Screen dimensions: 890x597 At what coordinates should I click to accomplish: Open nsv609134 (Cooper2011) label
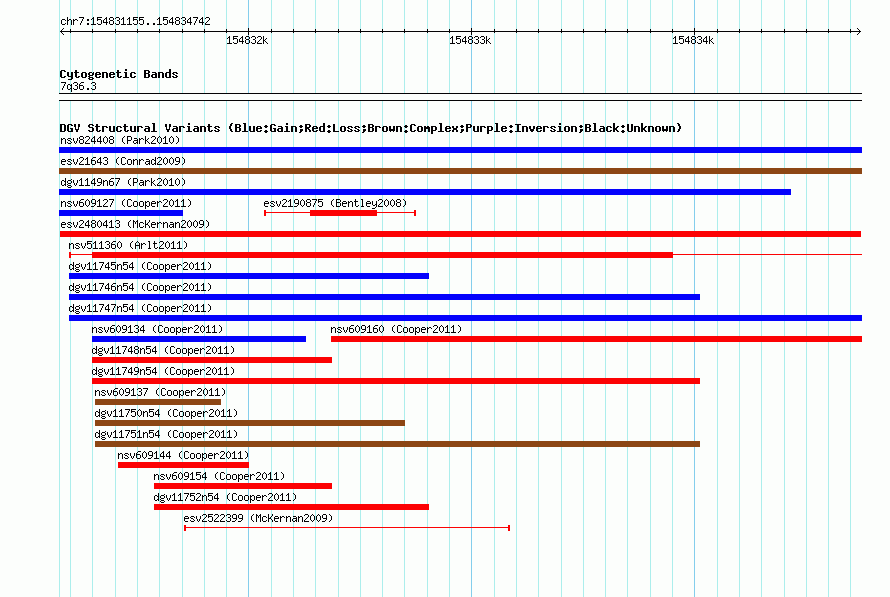click(157, 329)
